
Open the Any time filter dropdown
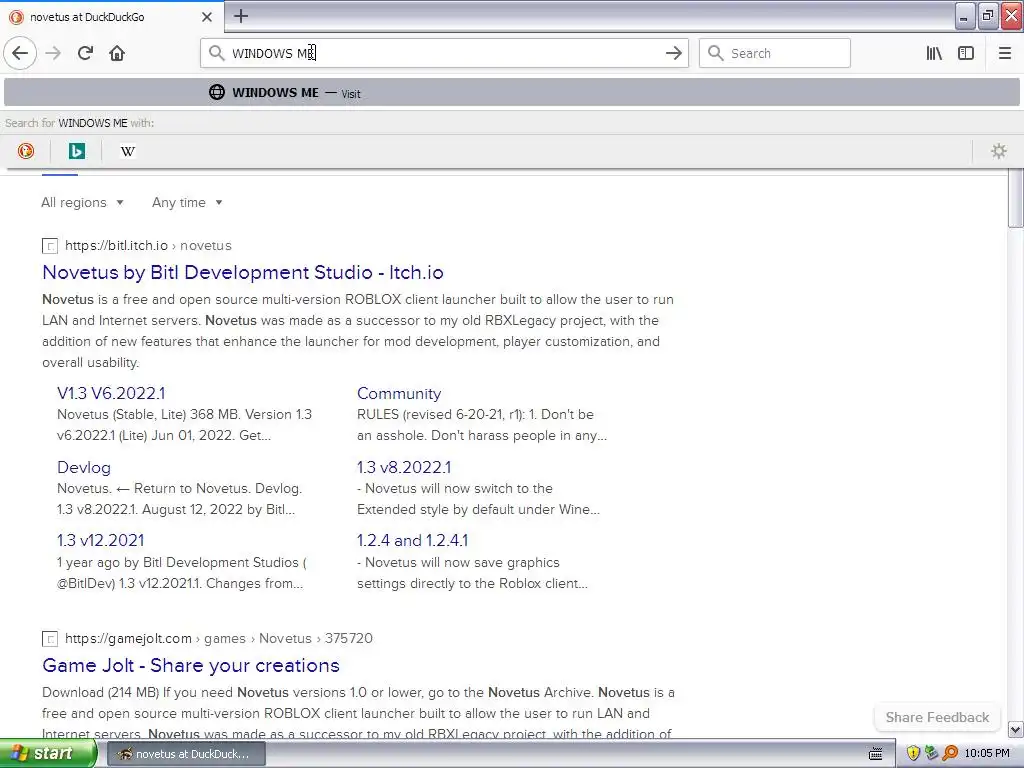point(187,202)
